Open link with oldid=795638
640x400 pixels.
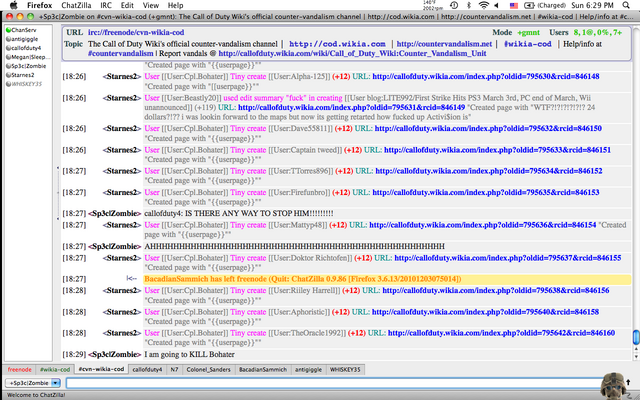click(496, 291)
